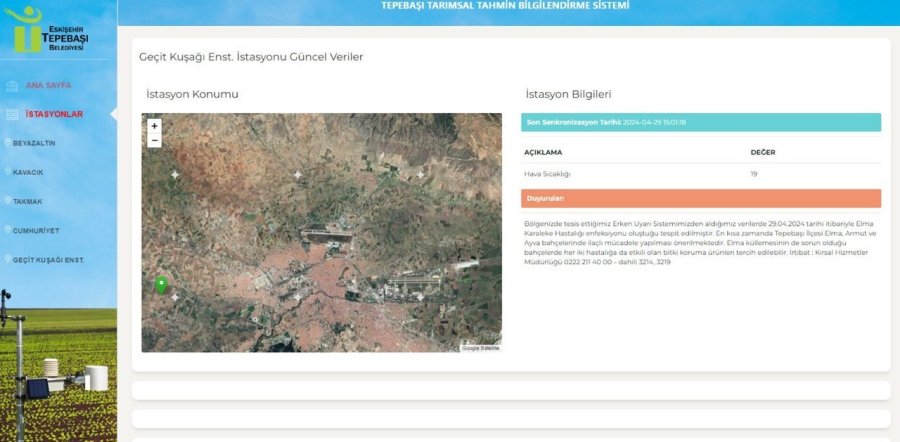The width and height of the screenshot is (900, 442).
Task: Click the location pin icon beside Cumhuriyet
Action: click(8, 230)
